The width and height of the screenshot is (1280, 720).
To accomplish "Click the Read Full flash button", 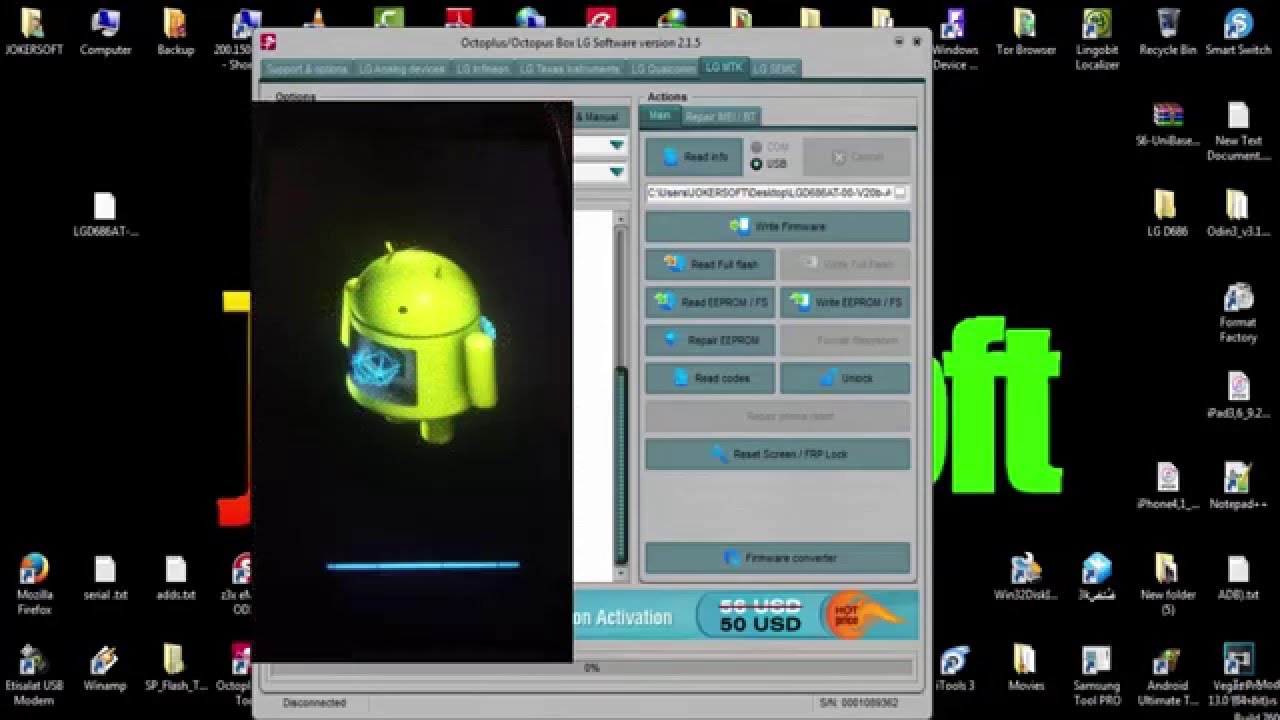I will tap(710, 265).
